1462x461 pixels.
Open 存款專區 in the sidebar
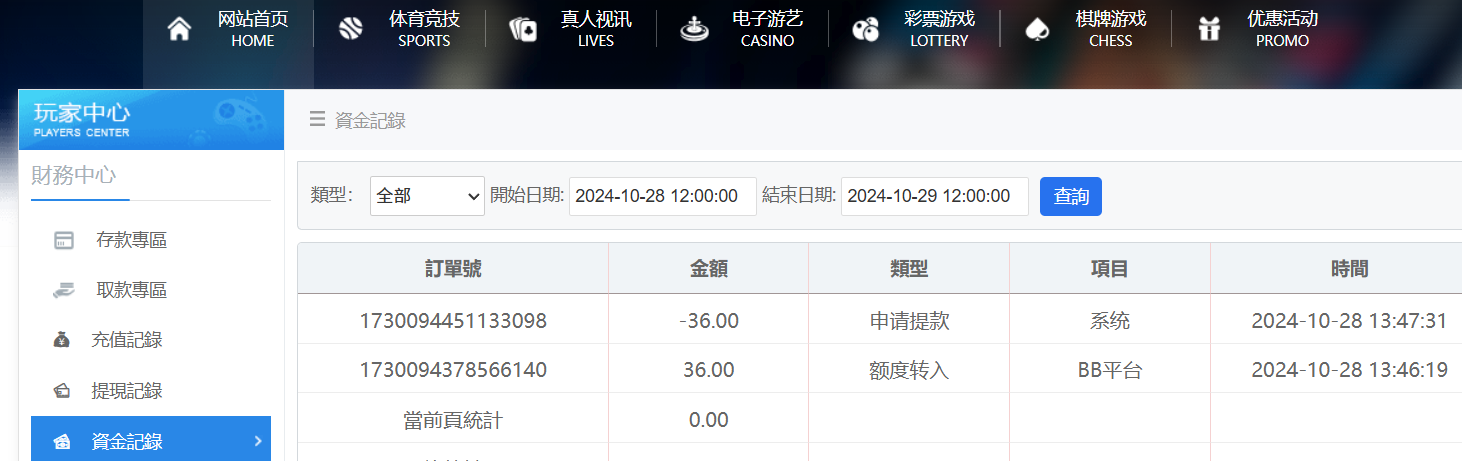pyautogui.click(x=131, y=240)
